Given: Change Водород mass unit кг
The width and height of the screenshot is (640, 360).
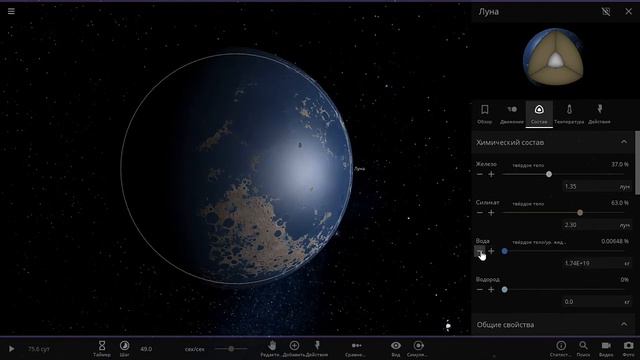Looking at the screenshot, I should point(627,302).
